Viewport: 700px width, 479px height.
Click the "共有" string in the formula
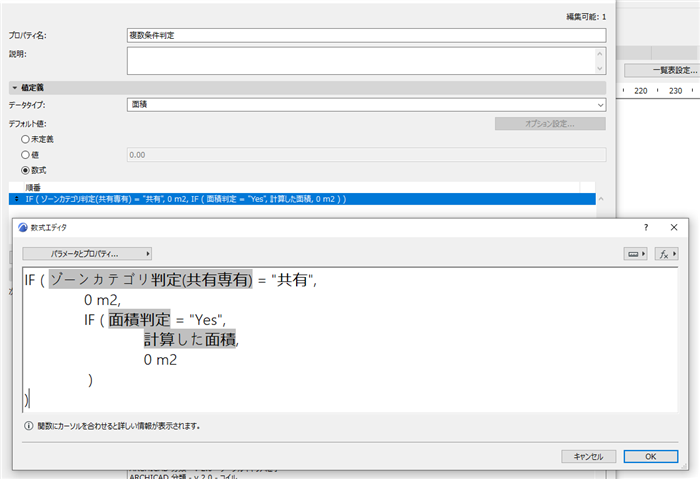coord(292,280)
